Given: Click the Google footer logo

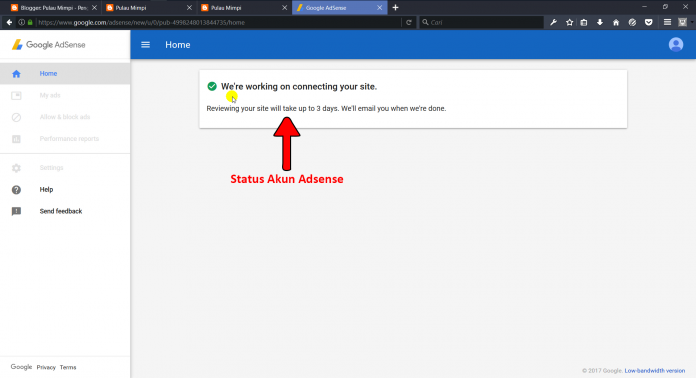Looking at the screenshot, I should point(21,367).
